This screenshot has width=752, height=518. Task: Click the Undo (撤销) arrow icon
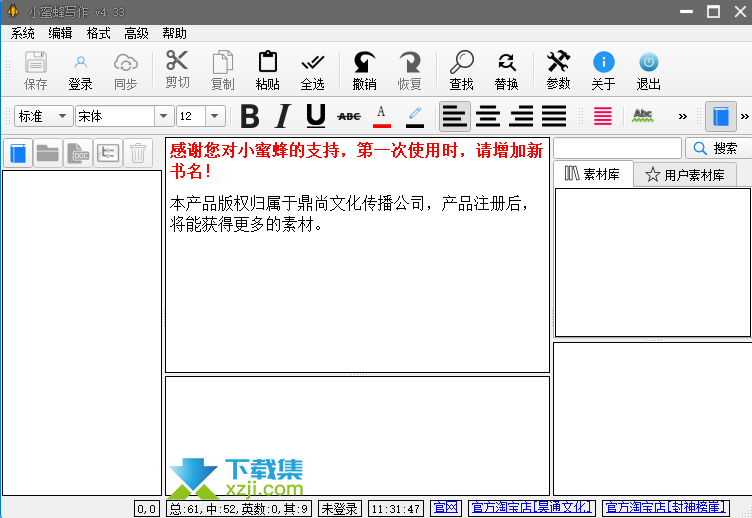coord(364,70)
